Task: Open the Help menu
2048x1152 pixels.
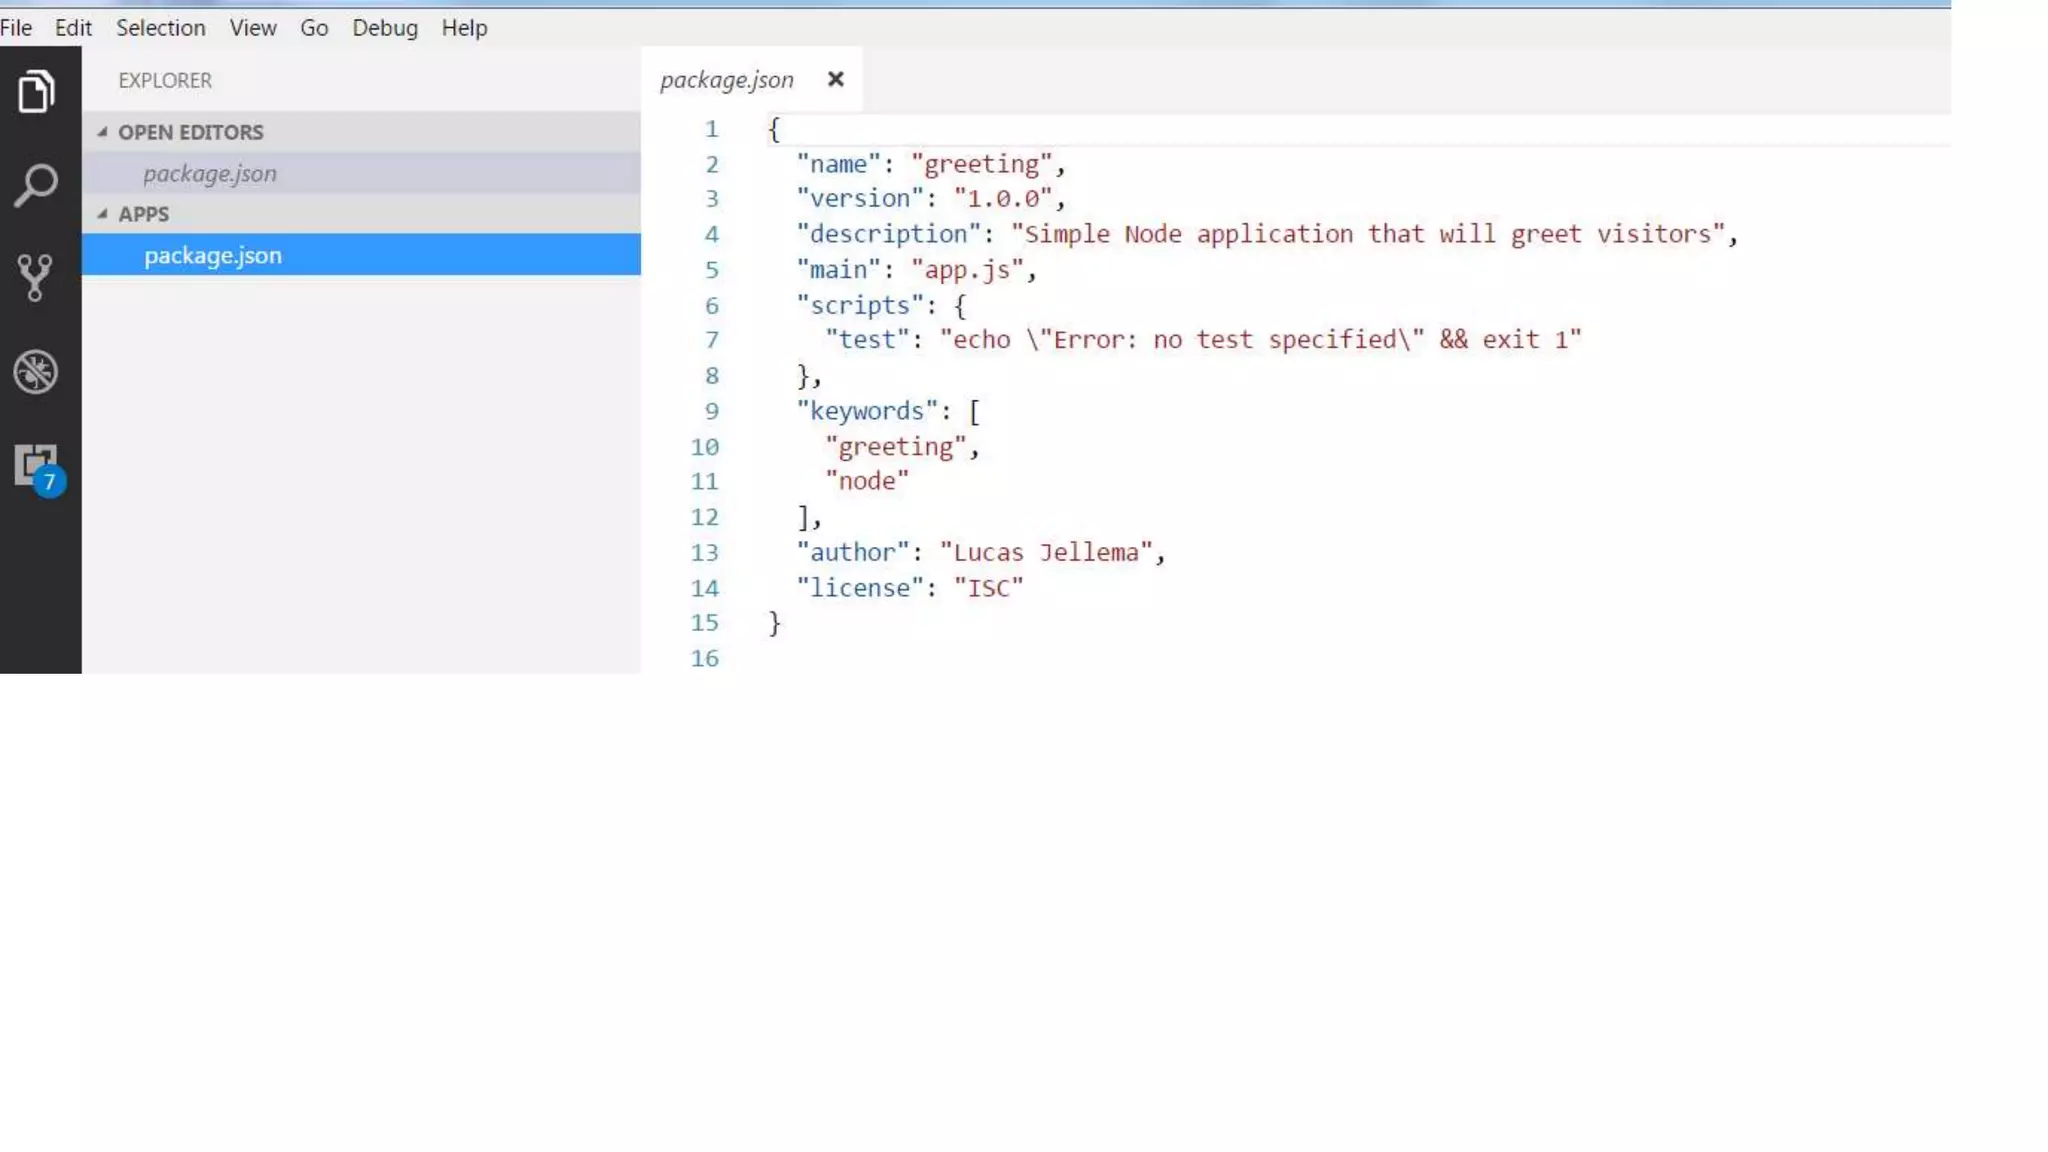Action: (x=464, y=28)
